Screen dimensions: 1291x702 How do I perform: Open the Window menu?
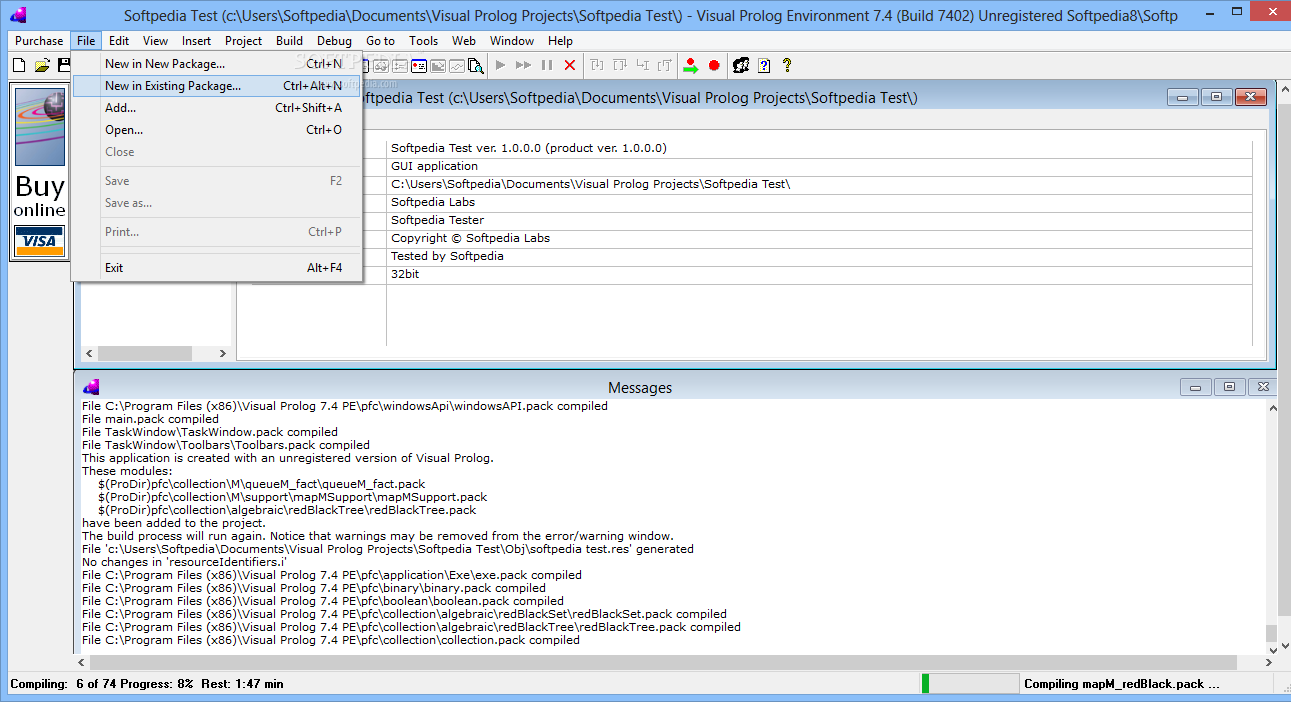coord(511,41)
